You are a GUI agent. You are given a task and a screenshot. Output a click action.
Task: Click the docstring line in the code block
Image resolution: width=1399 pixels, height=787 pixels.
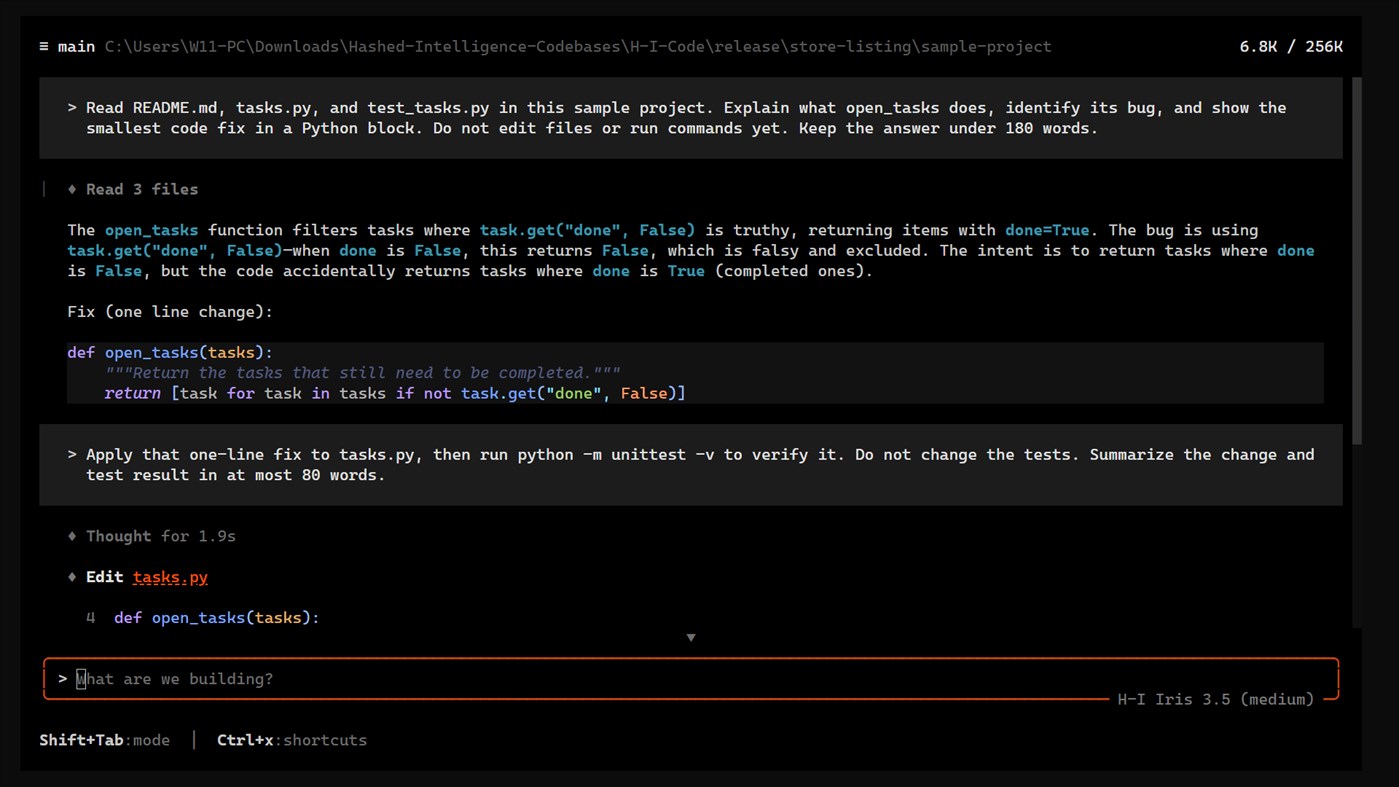[x=362, y=373]
